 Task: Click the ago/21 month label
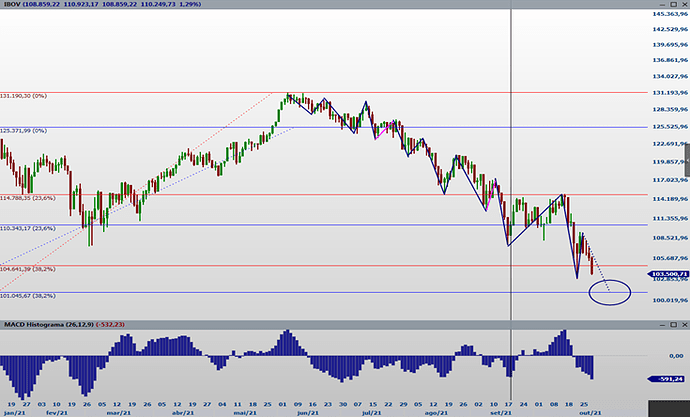point(437,413)
